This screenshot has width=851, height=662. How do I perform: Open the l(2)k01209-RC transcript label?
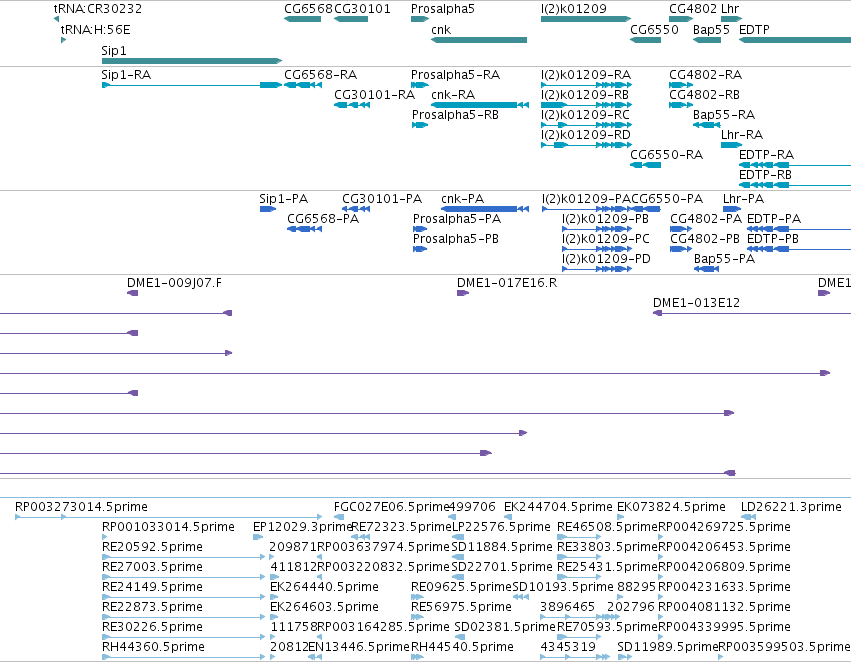click(x=585, y=115)
